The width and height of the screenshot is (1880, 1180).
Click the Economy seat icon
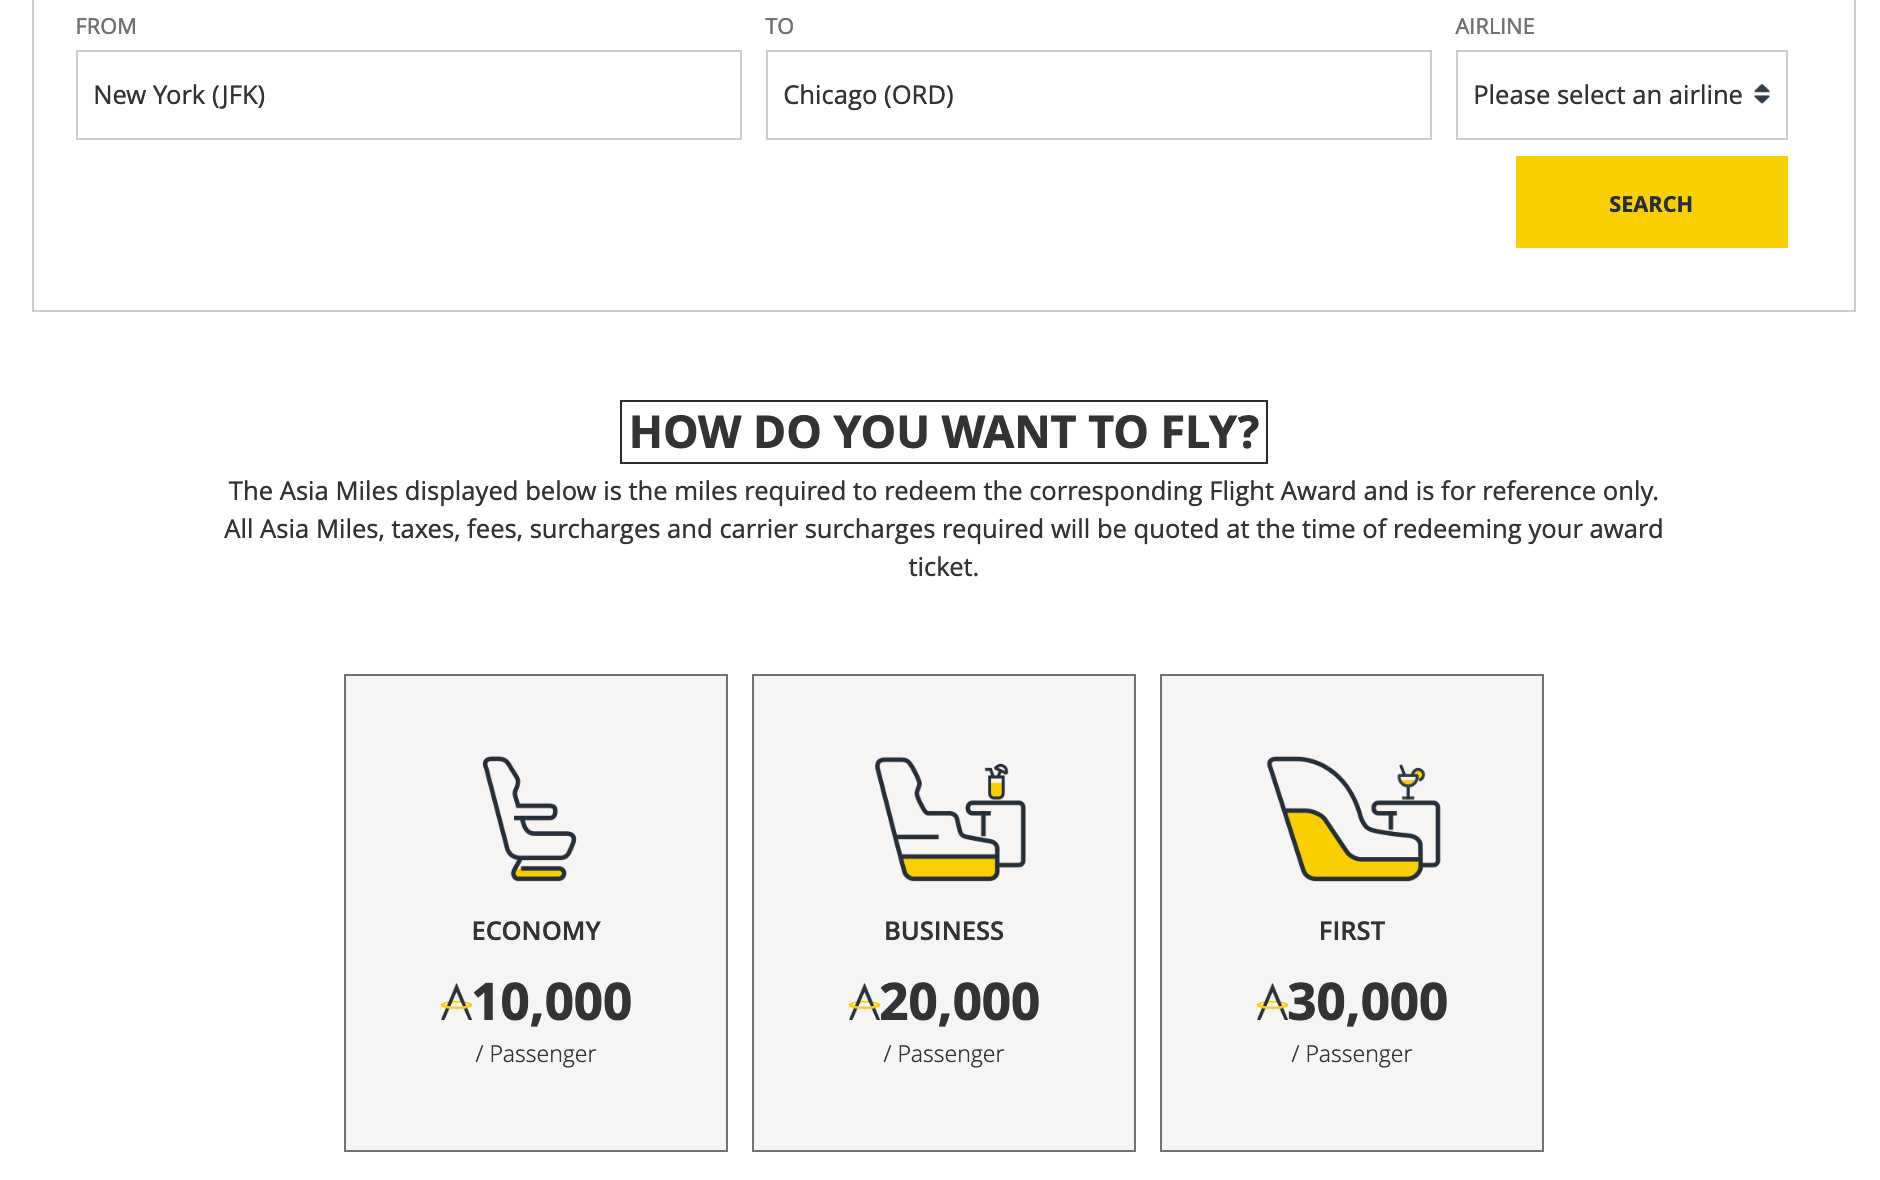tap(529, 818)
